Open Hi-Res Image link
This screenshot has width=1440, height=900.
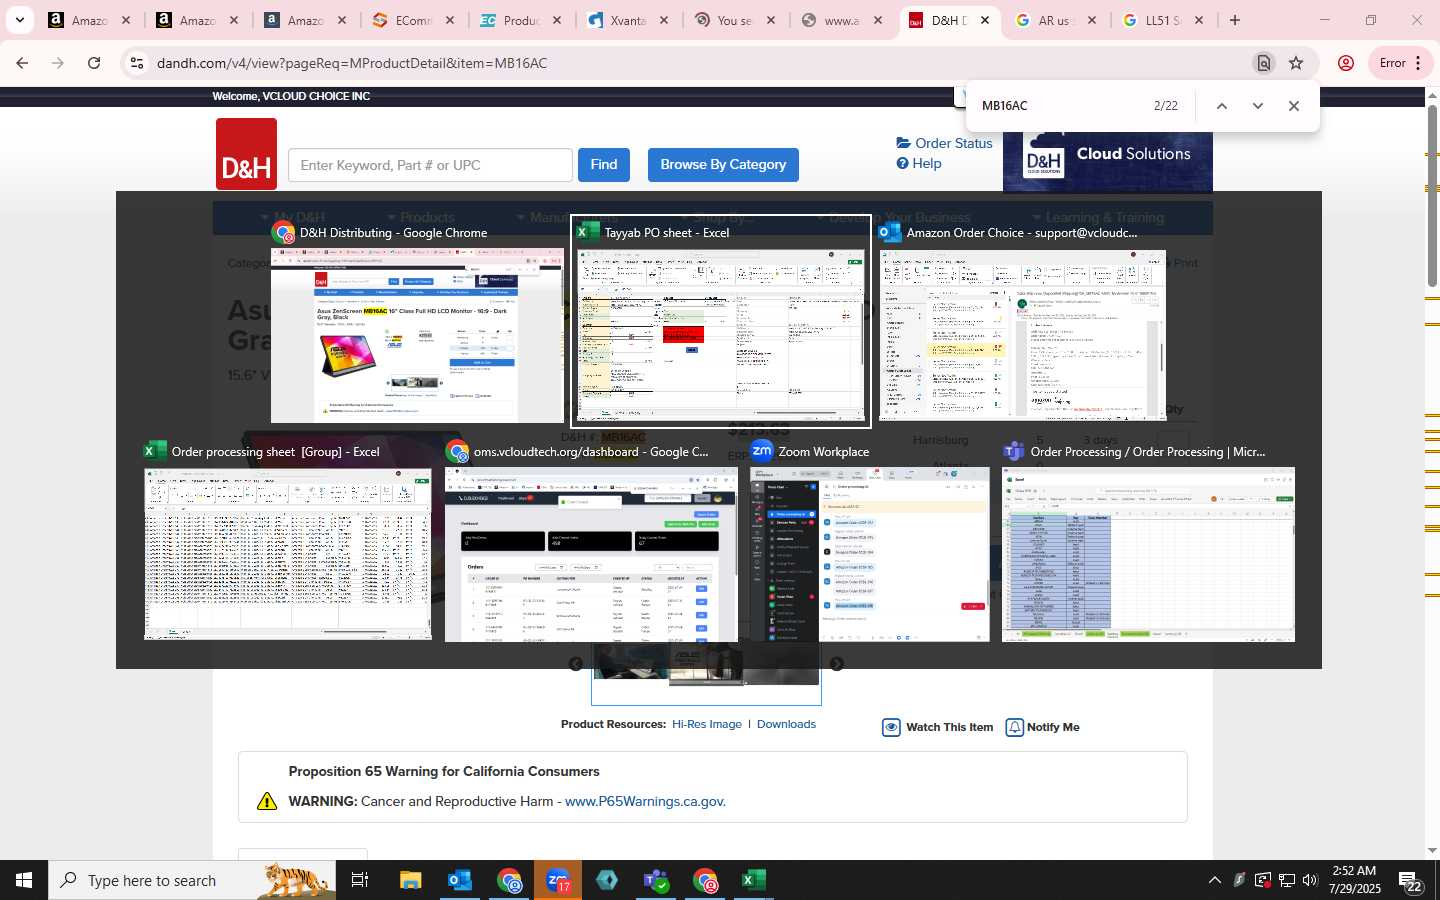tap(707, 724)
